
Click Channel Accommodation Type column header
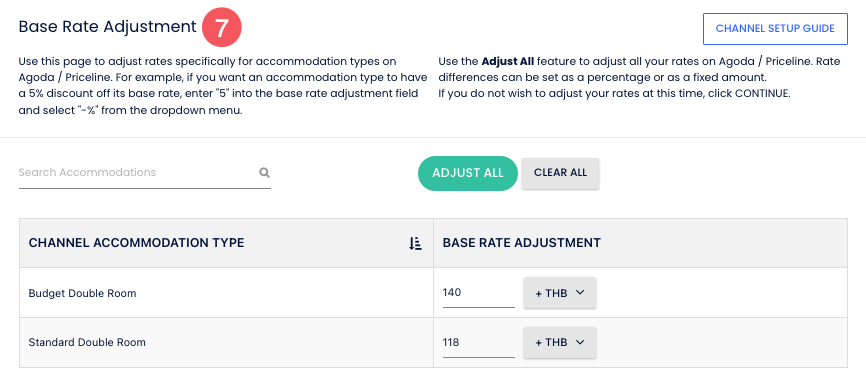pyautogui.click(x=136, y=243)
